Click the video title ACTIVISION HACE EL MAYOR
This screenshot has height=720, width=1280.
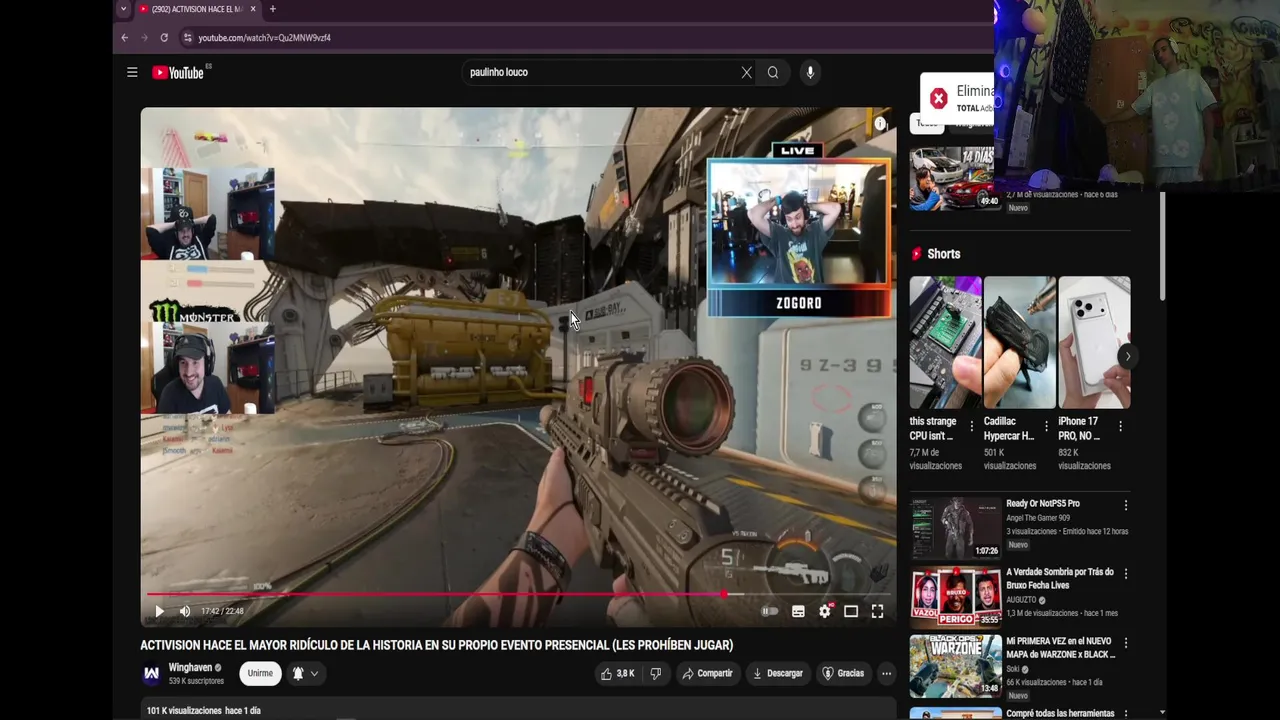[x=437, y=645]
